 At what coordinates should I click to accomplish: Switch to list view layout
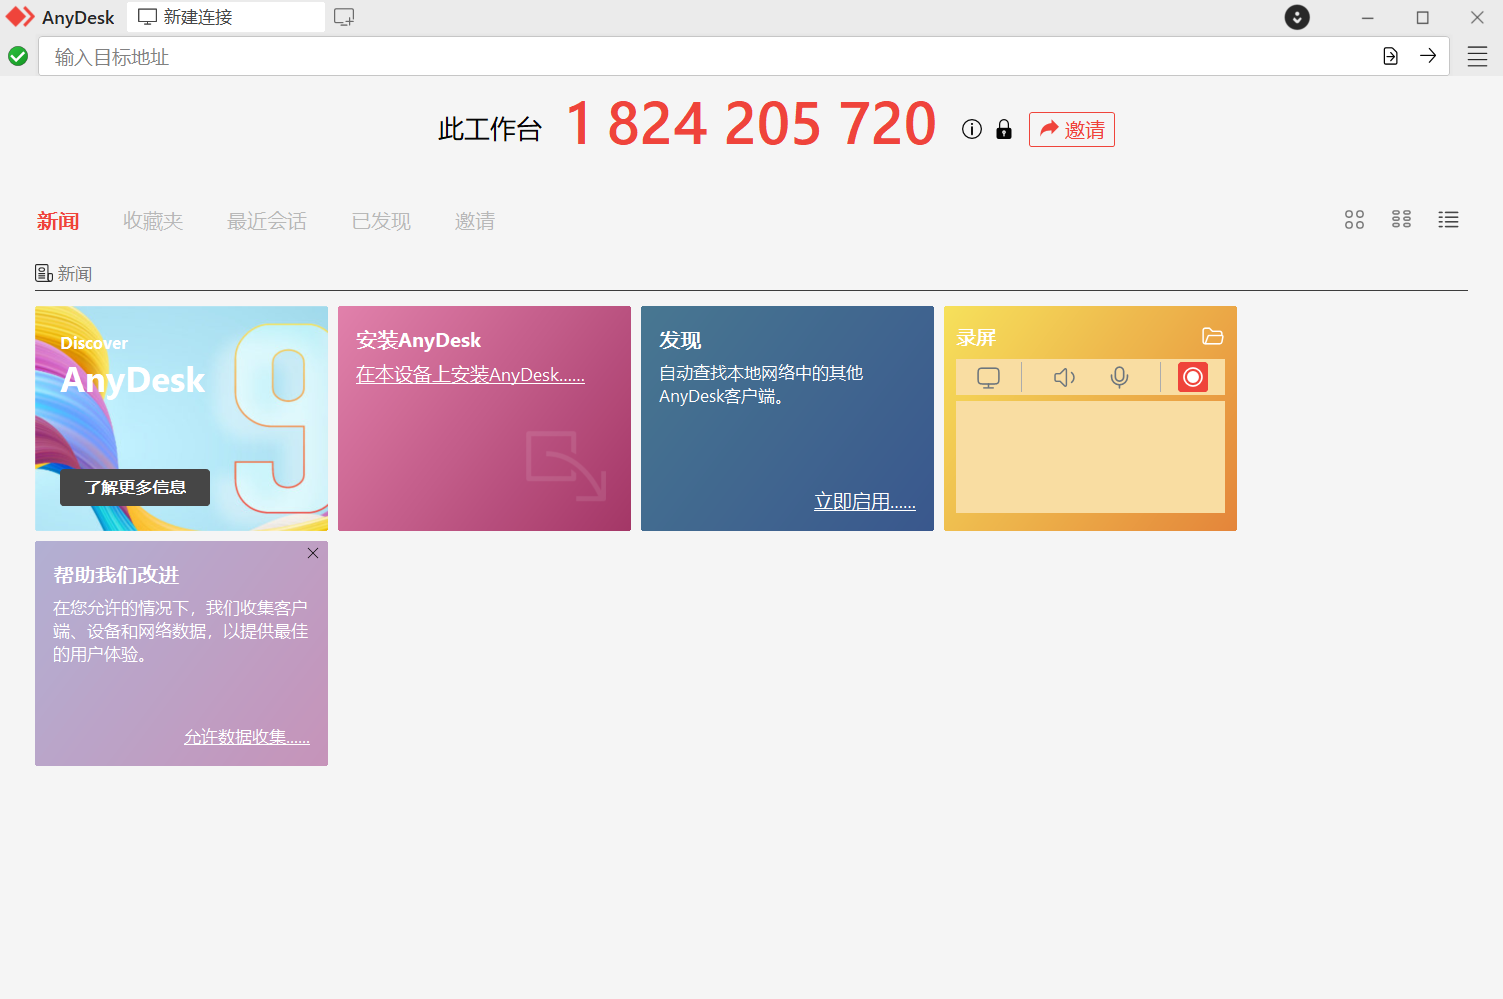pyautogui.click(x=1448, y=219)
